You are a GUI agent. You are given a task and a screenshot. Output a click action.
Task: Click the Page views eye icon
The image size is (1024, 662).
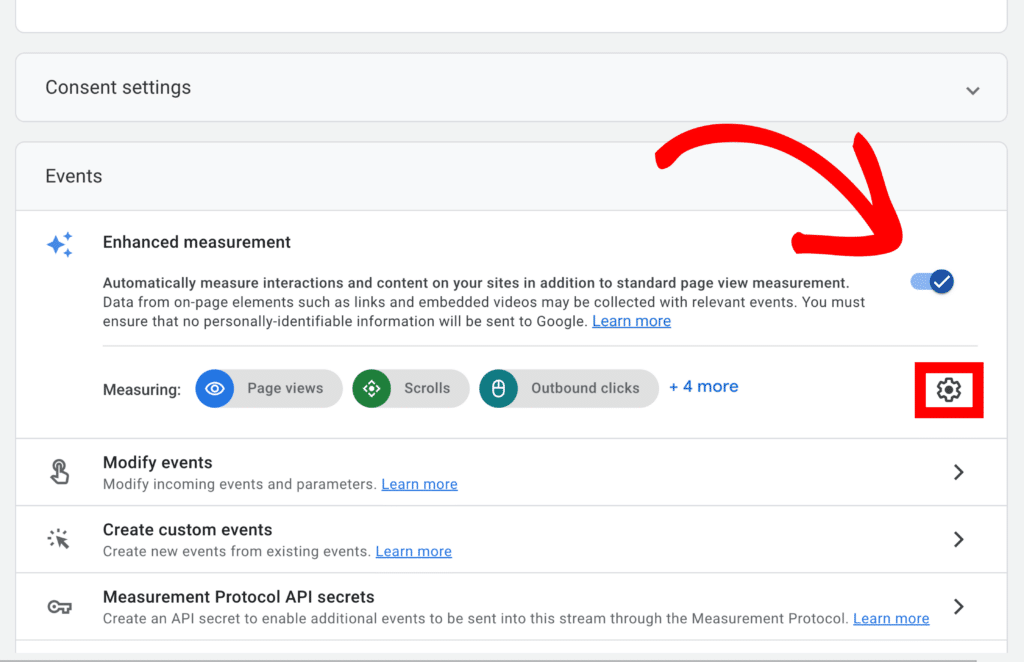tap(214, 389)
